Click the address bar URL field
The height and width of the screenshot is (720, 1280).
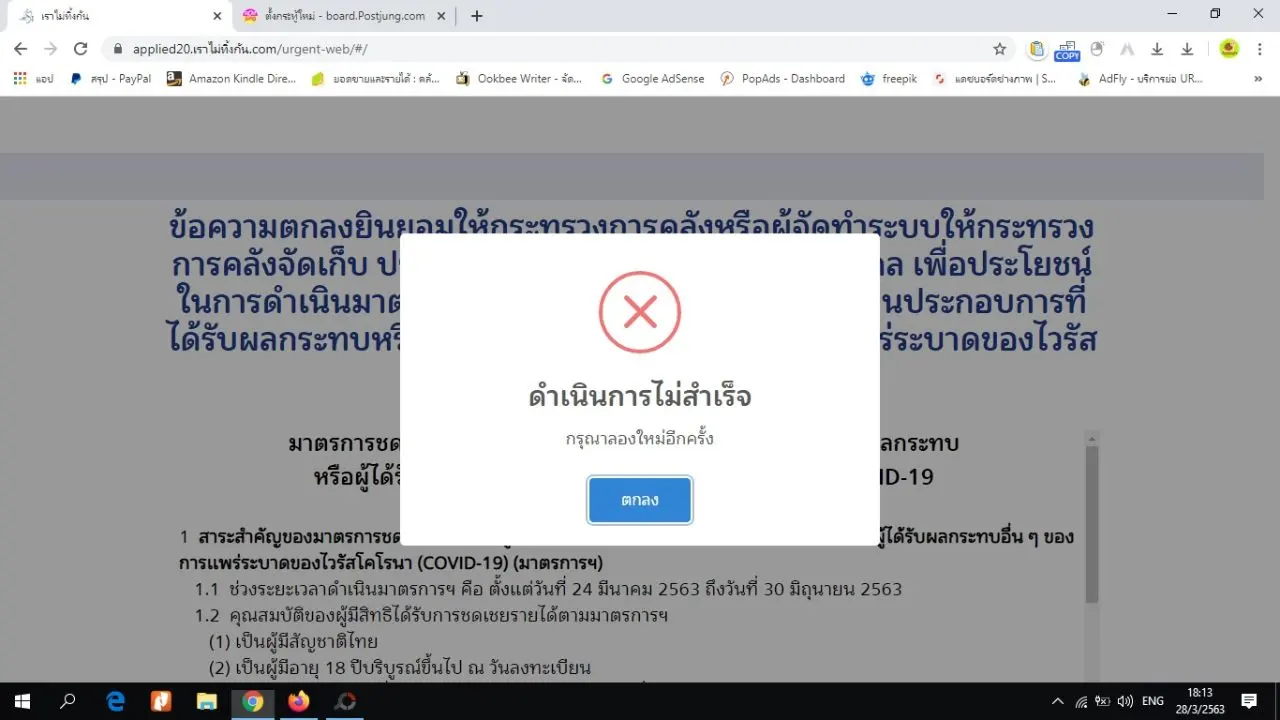tap(548, 48)
